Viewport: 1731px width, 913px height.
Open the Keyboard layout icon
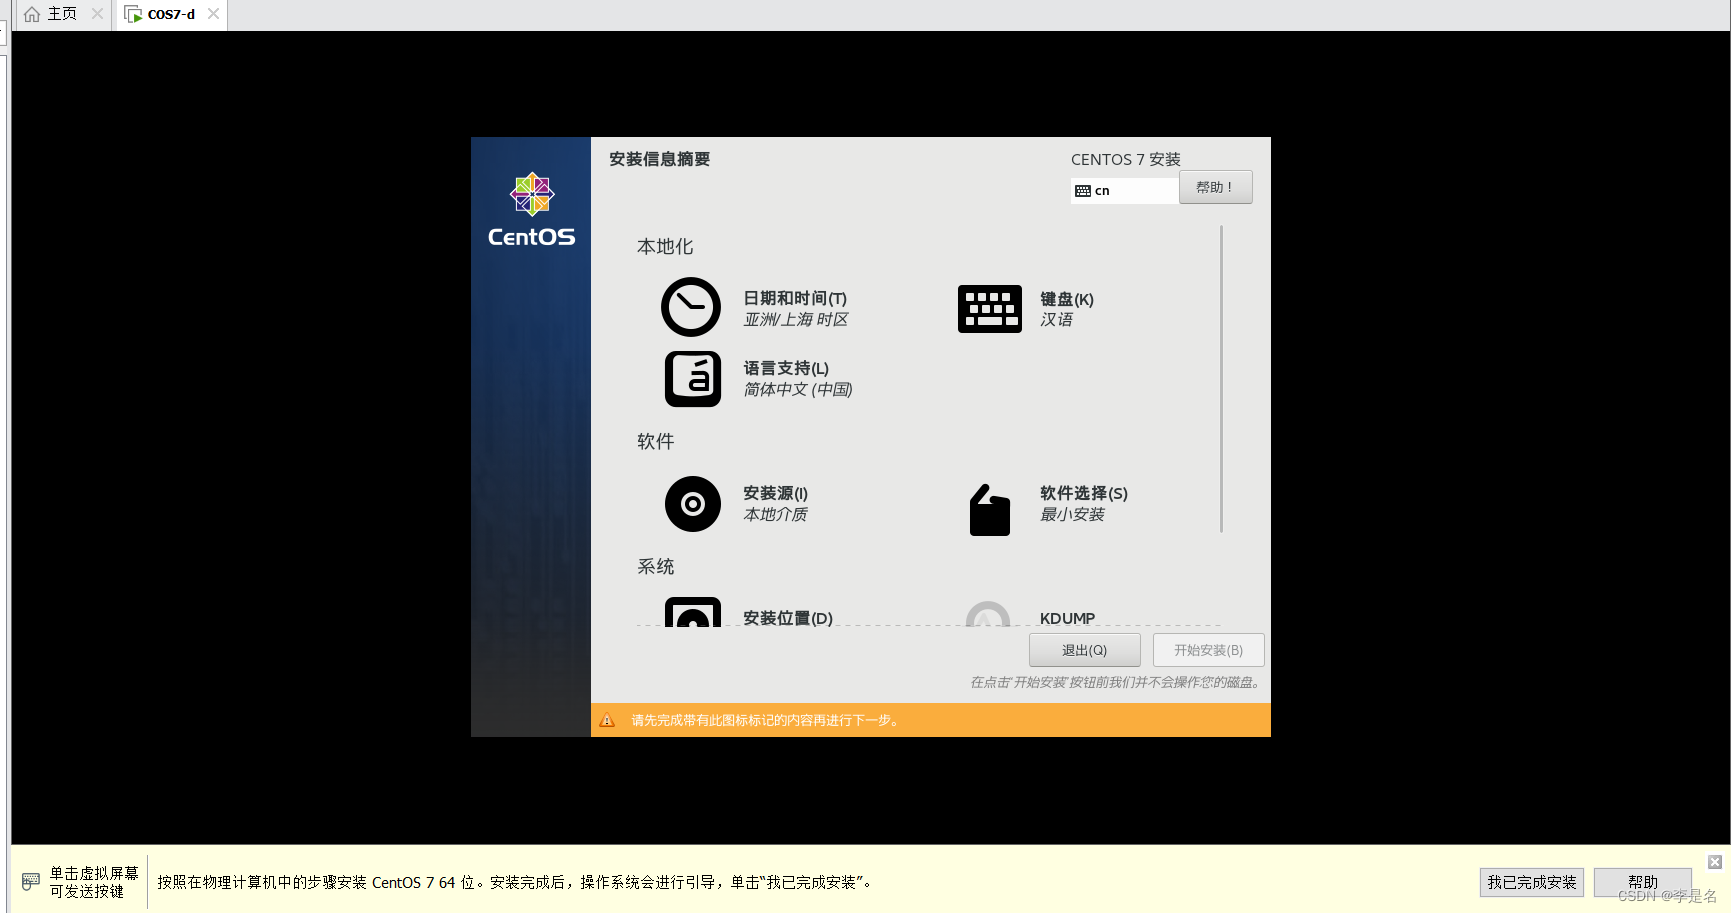[x=990, y=309]
